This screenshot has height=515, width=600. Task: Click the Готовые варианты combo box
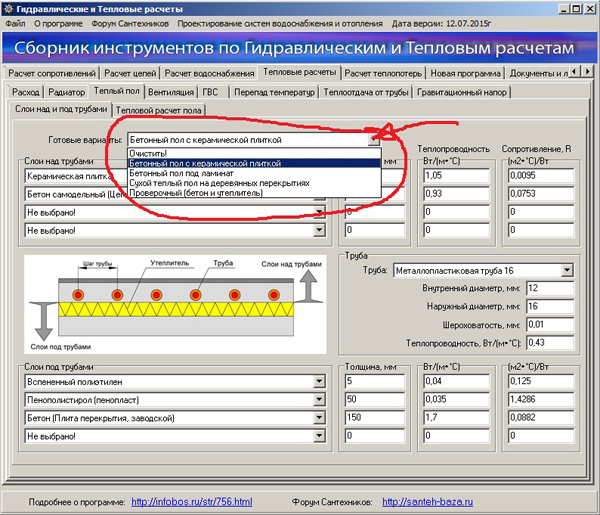pyautogui.click(x=253, y=140)
